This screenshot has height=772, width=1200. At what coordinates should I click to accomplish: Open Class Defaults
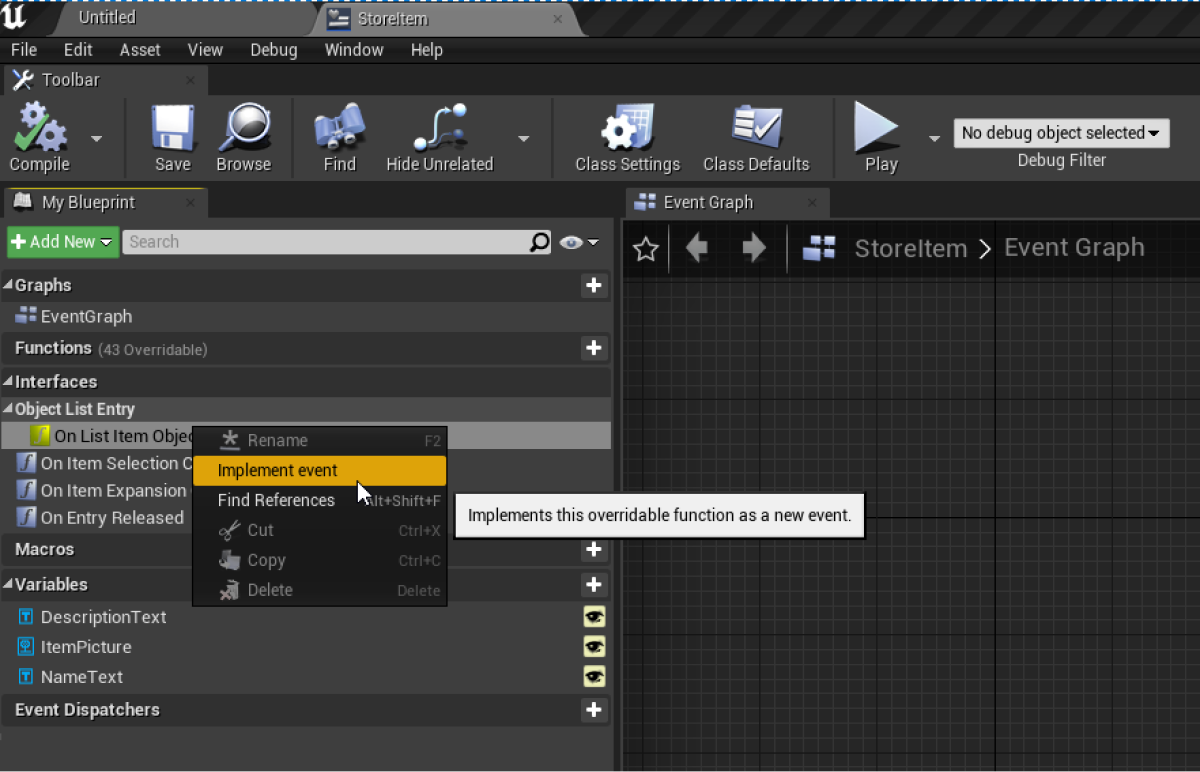pyautogui.click(x=756, y=130)
